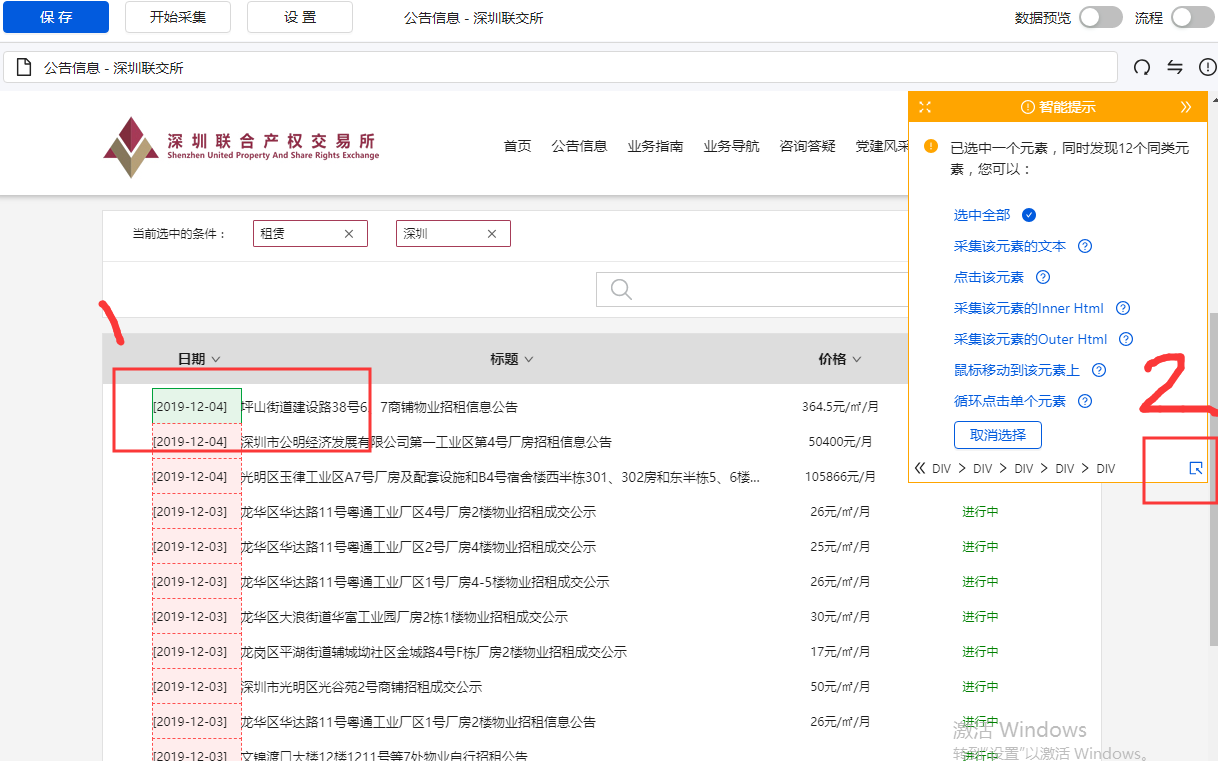Click the switch browser mode arrows icon
Image resolution: width=1218 pixels, height=761 pixels.
click(1175, 68)
